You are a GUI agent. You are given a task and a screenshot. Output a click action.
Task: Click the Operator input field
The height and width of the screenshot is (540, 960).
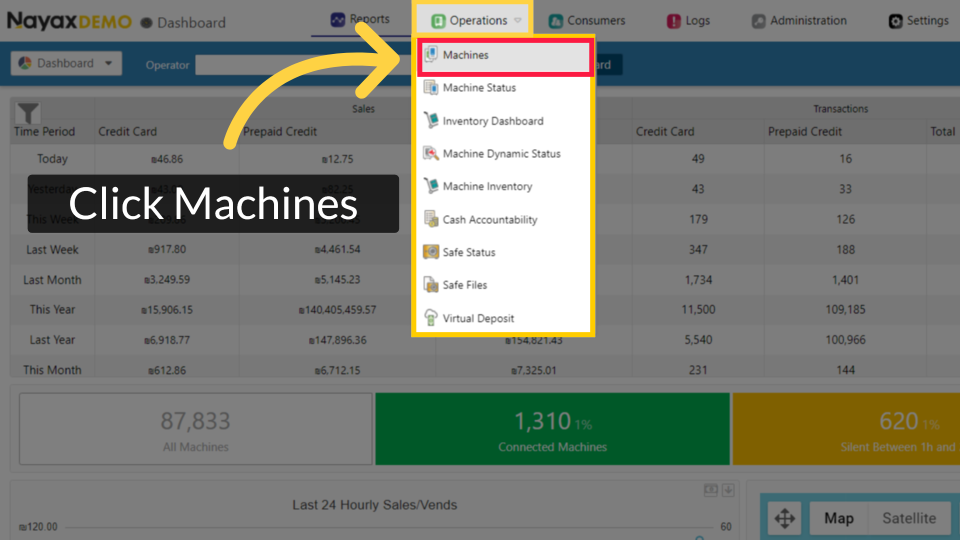(x=300, y=65)
